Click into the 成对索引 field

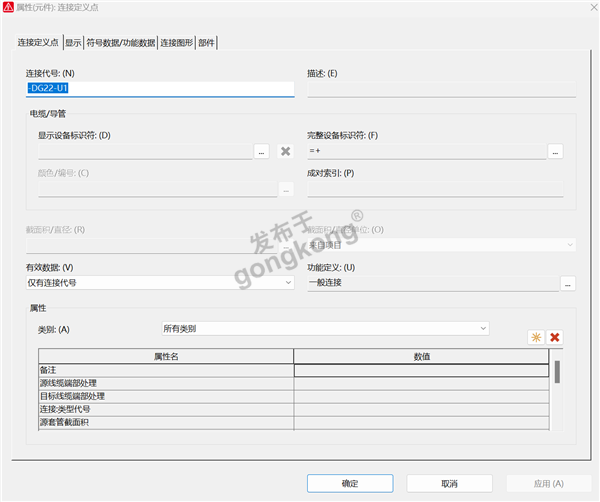click(435, 189)
